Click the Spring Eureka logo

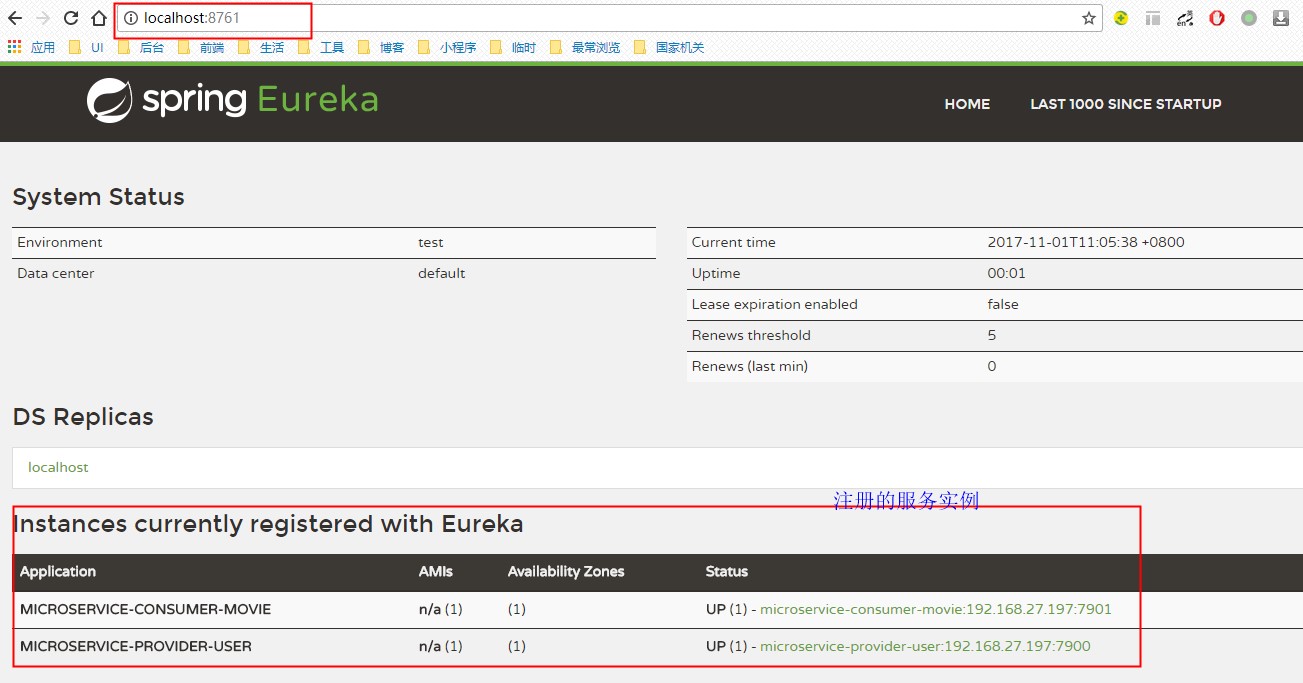232,100
